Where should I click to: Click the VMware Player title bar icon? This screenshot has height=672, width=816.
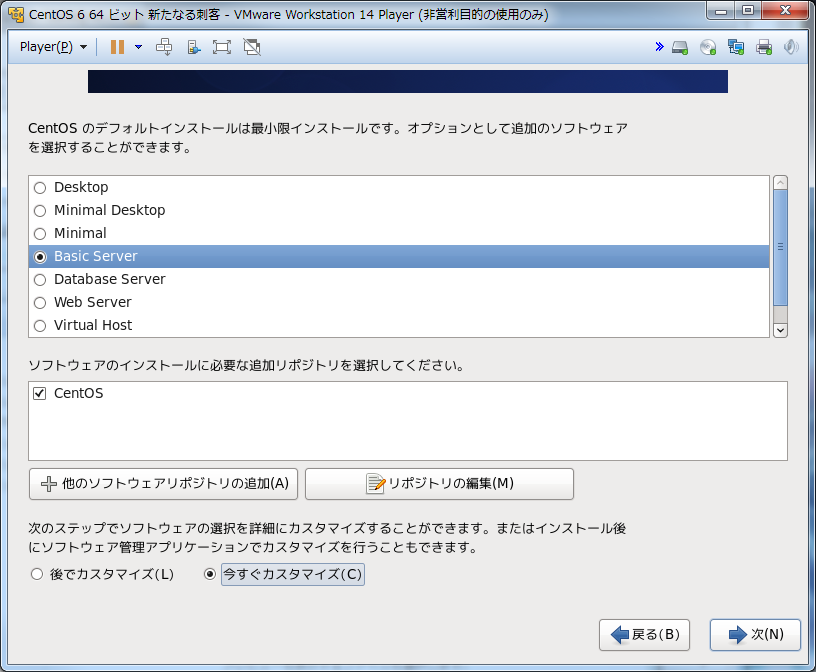pos(16,15)
